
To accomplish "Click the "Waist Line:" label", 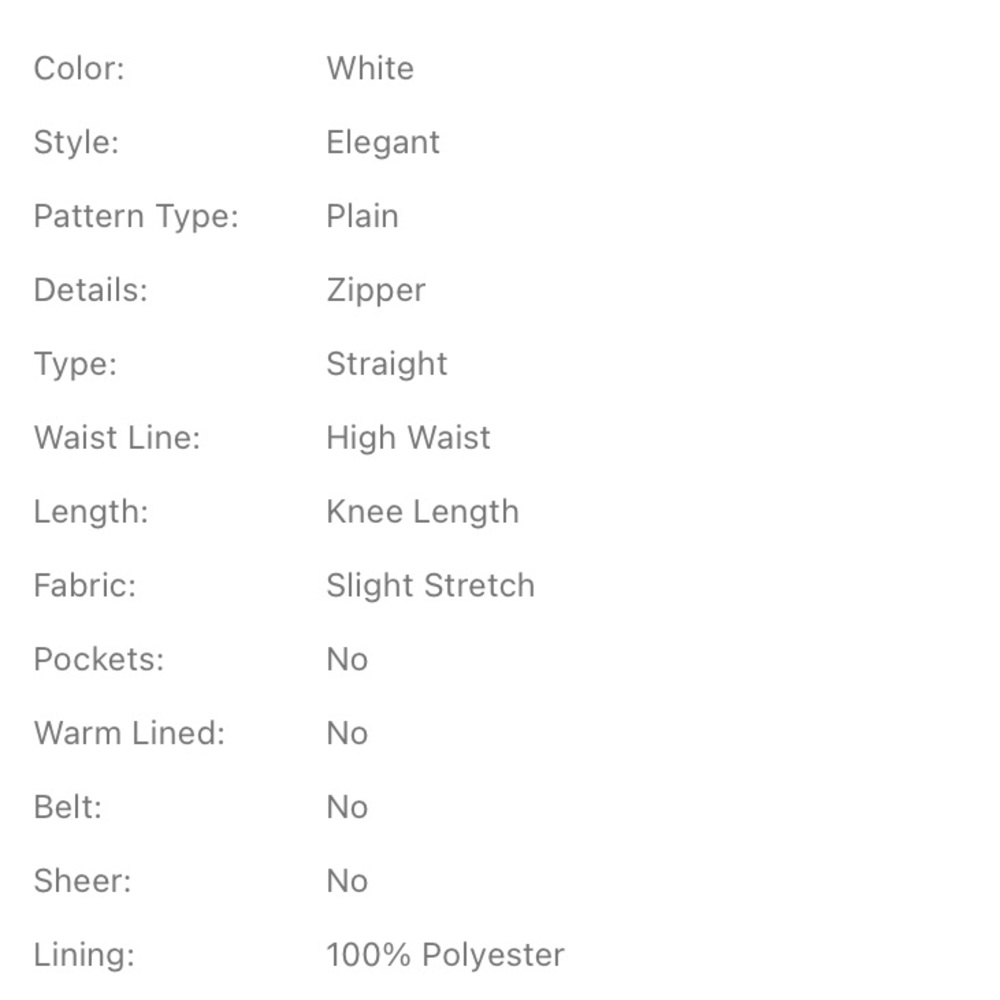I will coord(117,438).
